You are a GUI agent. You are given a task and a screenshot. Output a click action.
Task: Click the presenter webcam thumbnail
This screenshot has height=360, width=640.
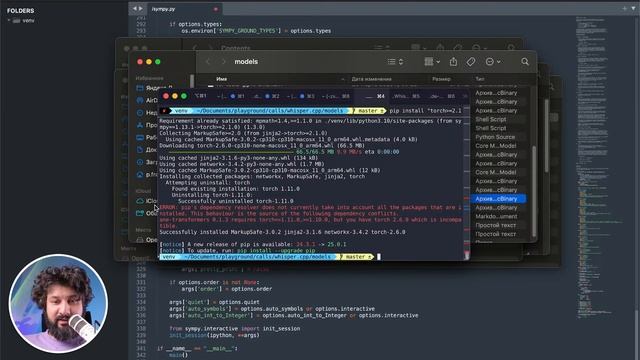(59, 304)
